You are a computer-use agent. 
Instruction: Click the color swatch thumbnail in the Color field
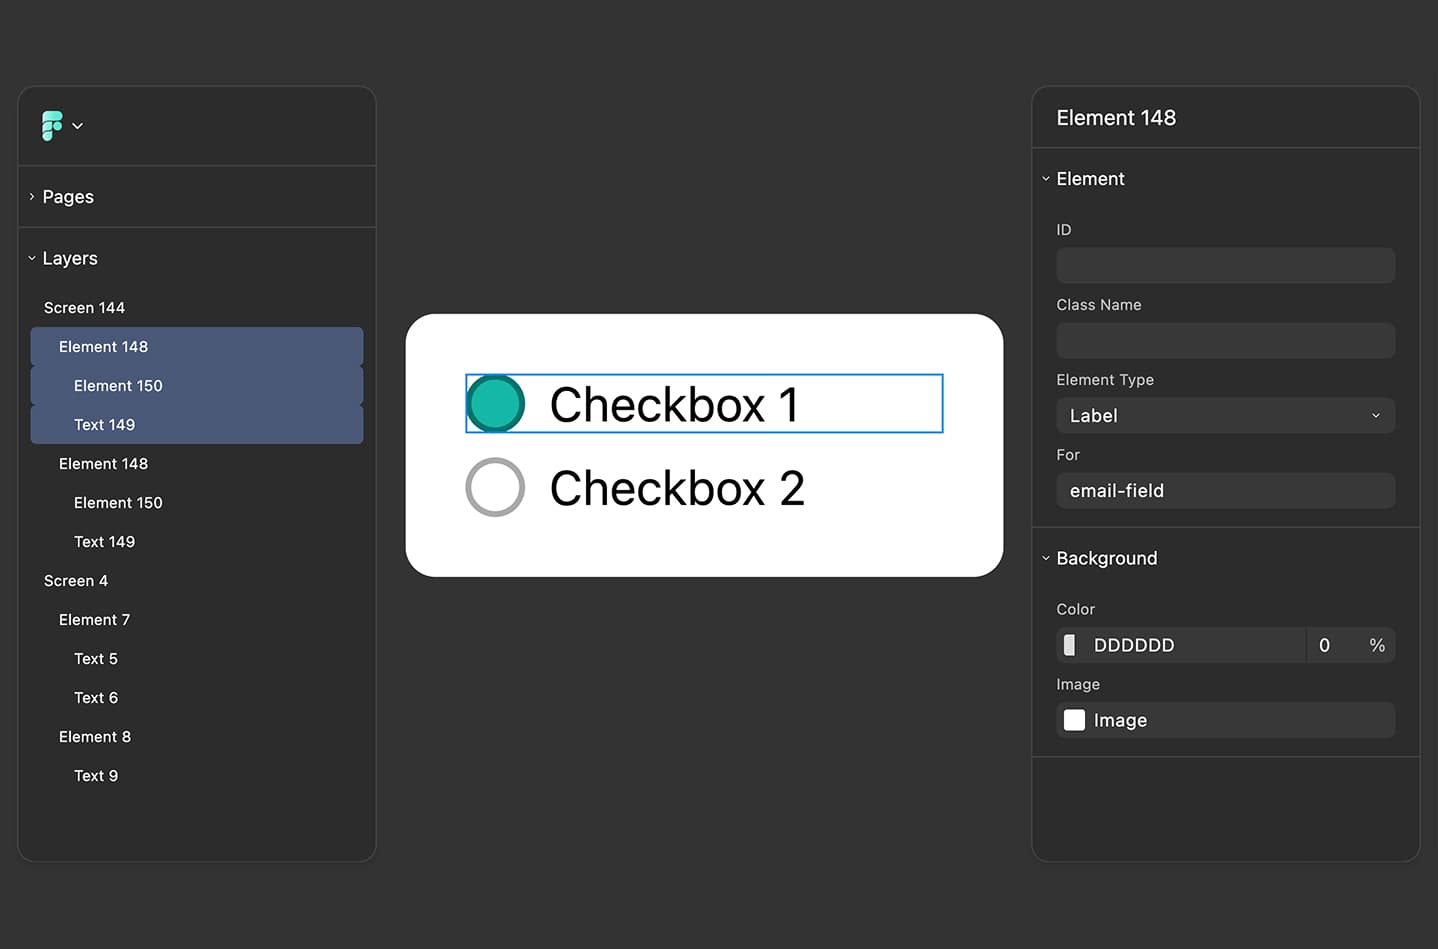pos(1069,645)
